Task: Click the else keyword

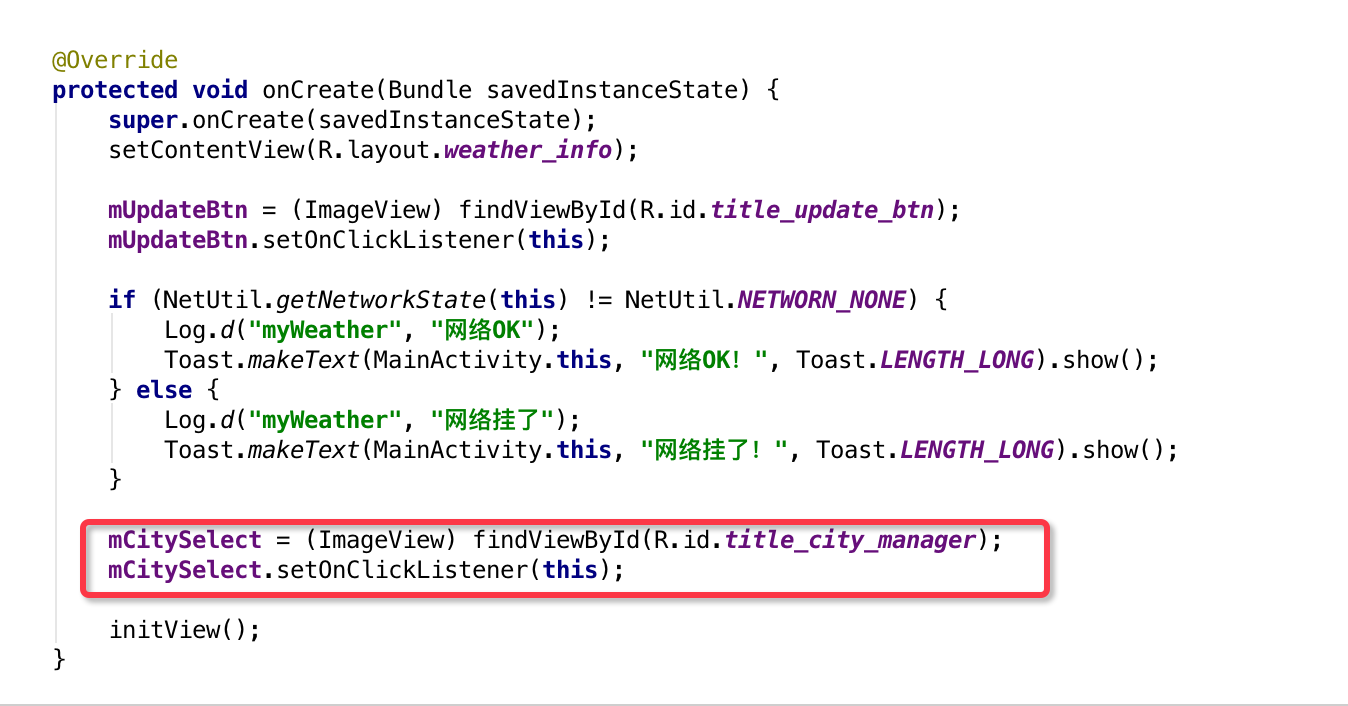Action: pyautogui.click(x=163, y=390)
